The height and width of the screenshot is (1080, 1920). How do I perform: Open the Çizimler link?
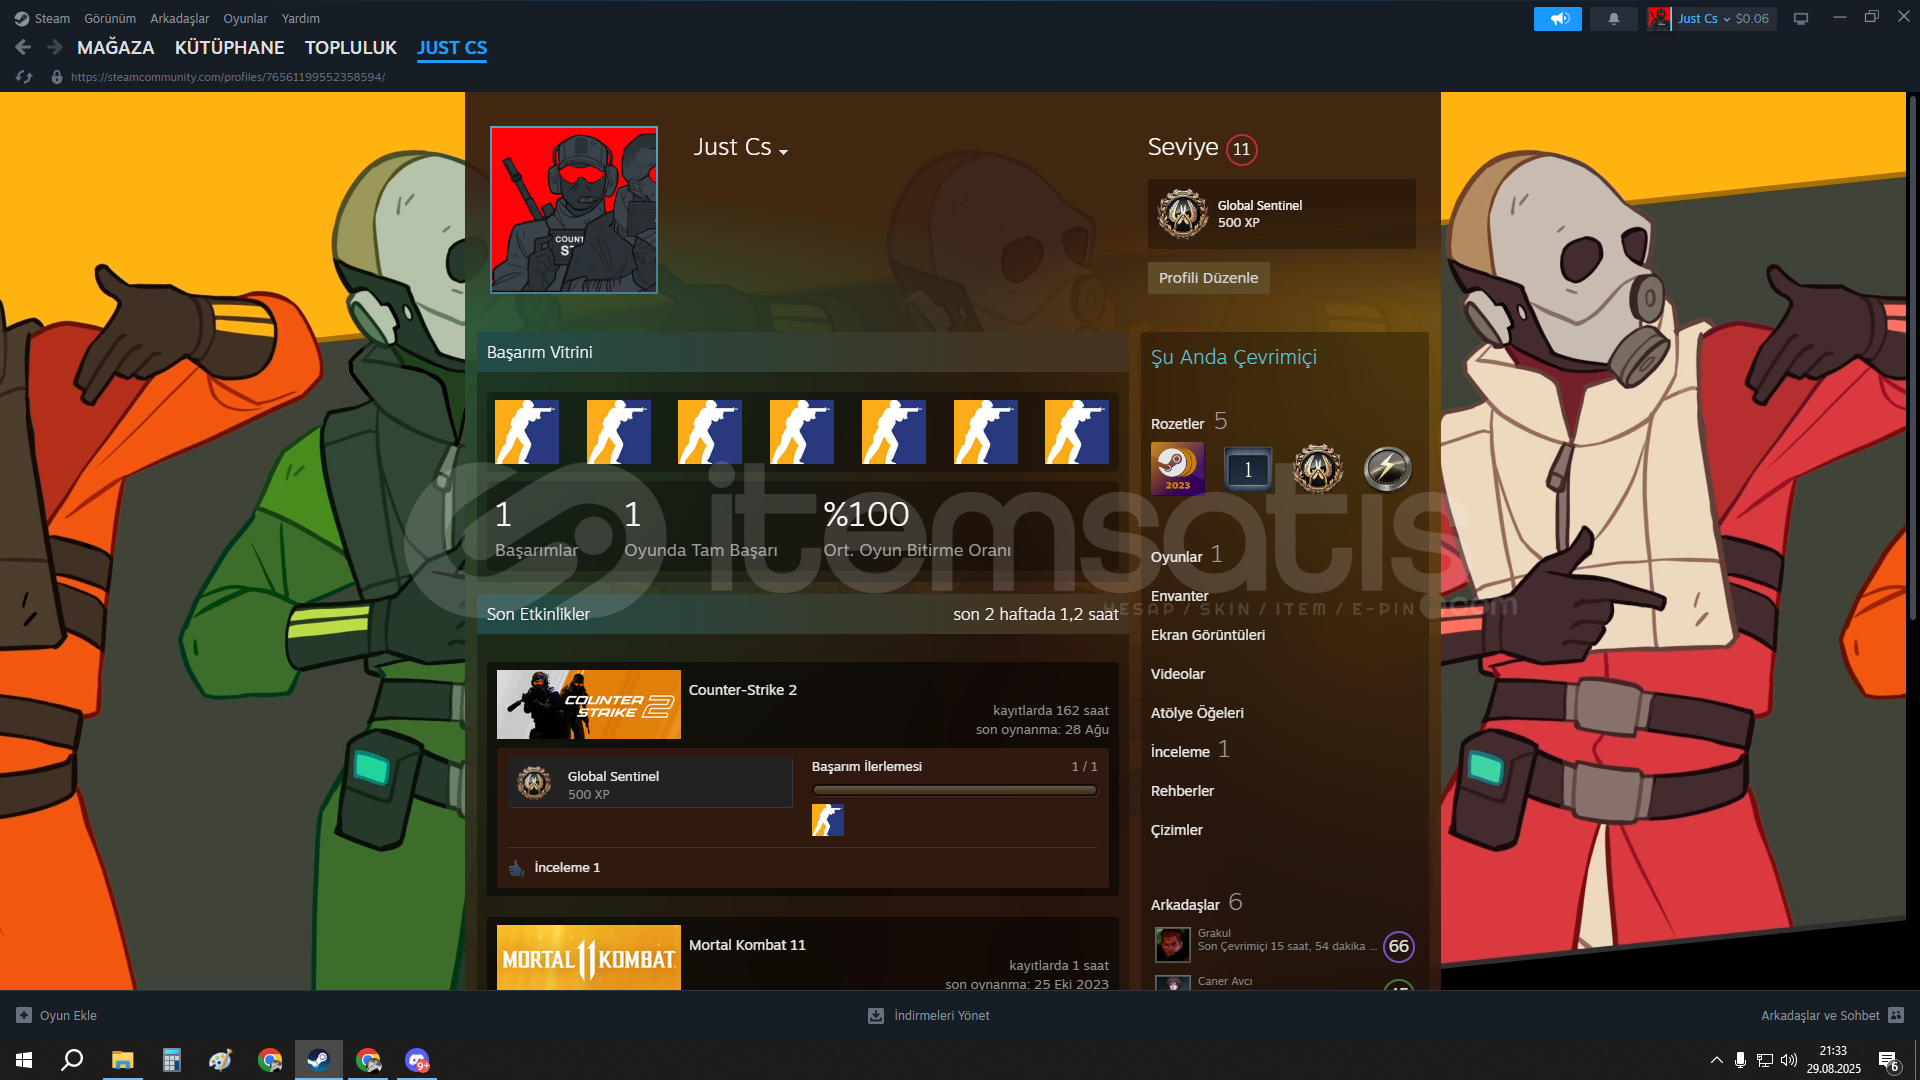tap(1177, 830)
